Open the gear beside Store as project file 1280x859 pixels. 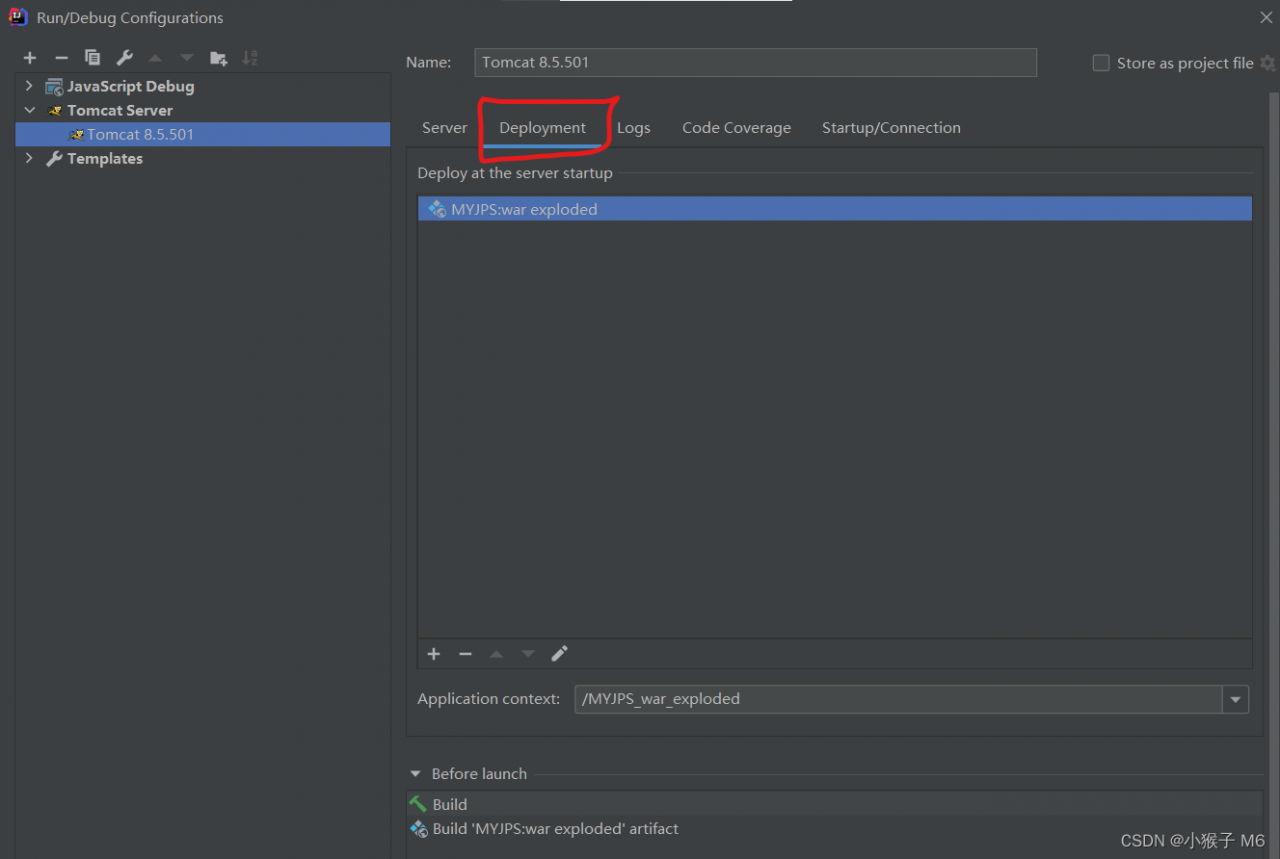[1268, 63]
